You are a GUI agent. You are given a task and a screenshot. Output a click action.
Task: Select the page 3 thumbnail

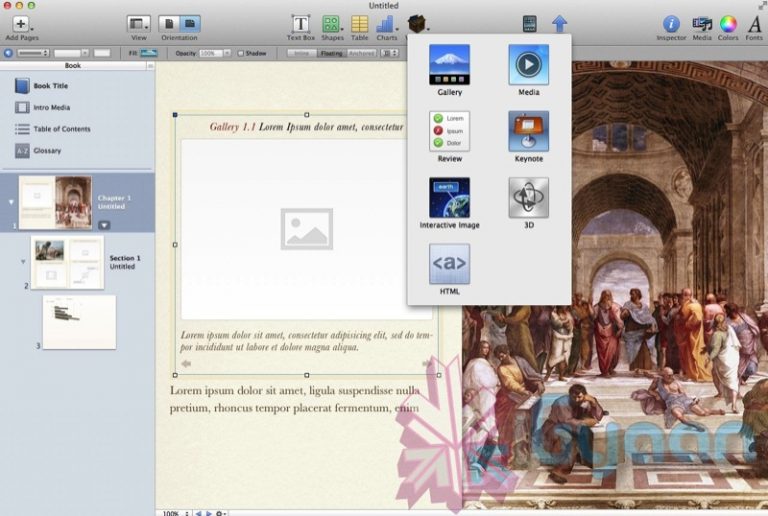tap(79, 321)
